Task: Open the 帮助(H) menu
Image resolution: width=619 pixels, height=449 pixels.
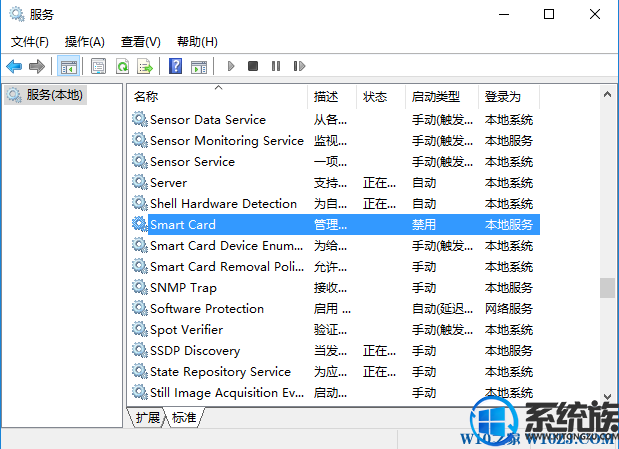Action: [x=197, y=42]
